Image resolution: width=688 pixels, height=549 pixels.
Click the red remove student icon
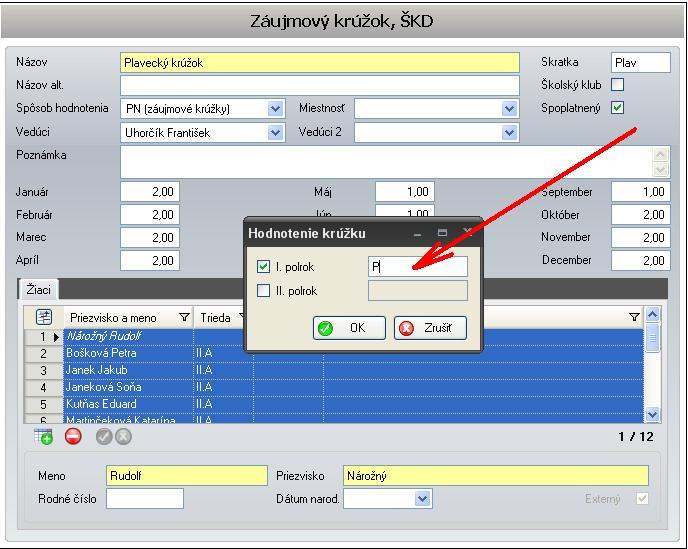tap(73, 437)
